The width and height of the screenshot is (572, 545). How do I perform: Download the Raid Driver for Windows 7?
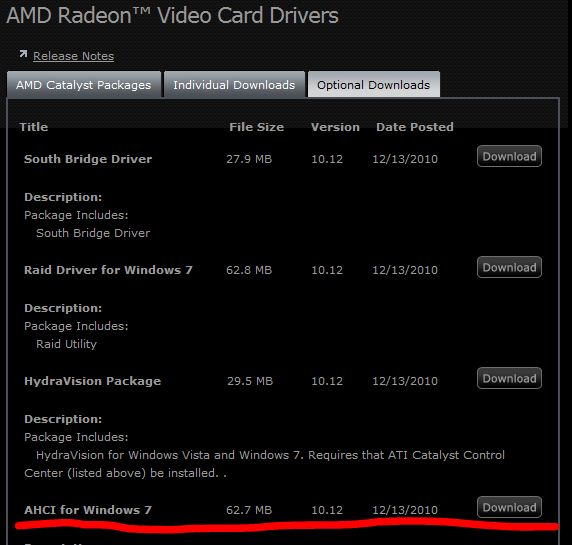click(x=509, y=267)
